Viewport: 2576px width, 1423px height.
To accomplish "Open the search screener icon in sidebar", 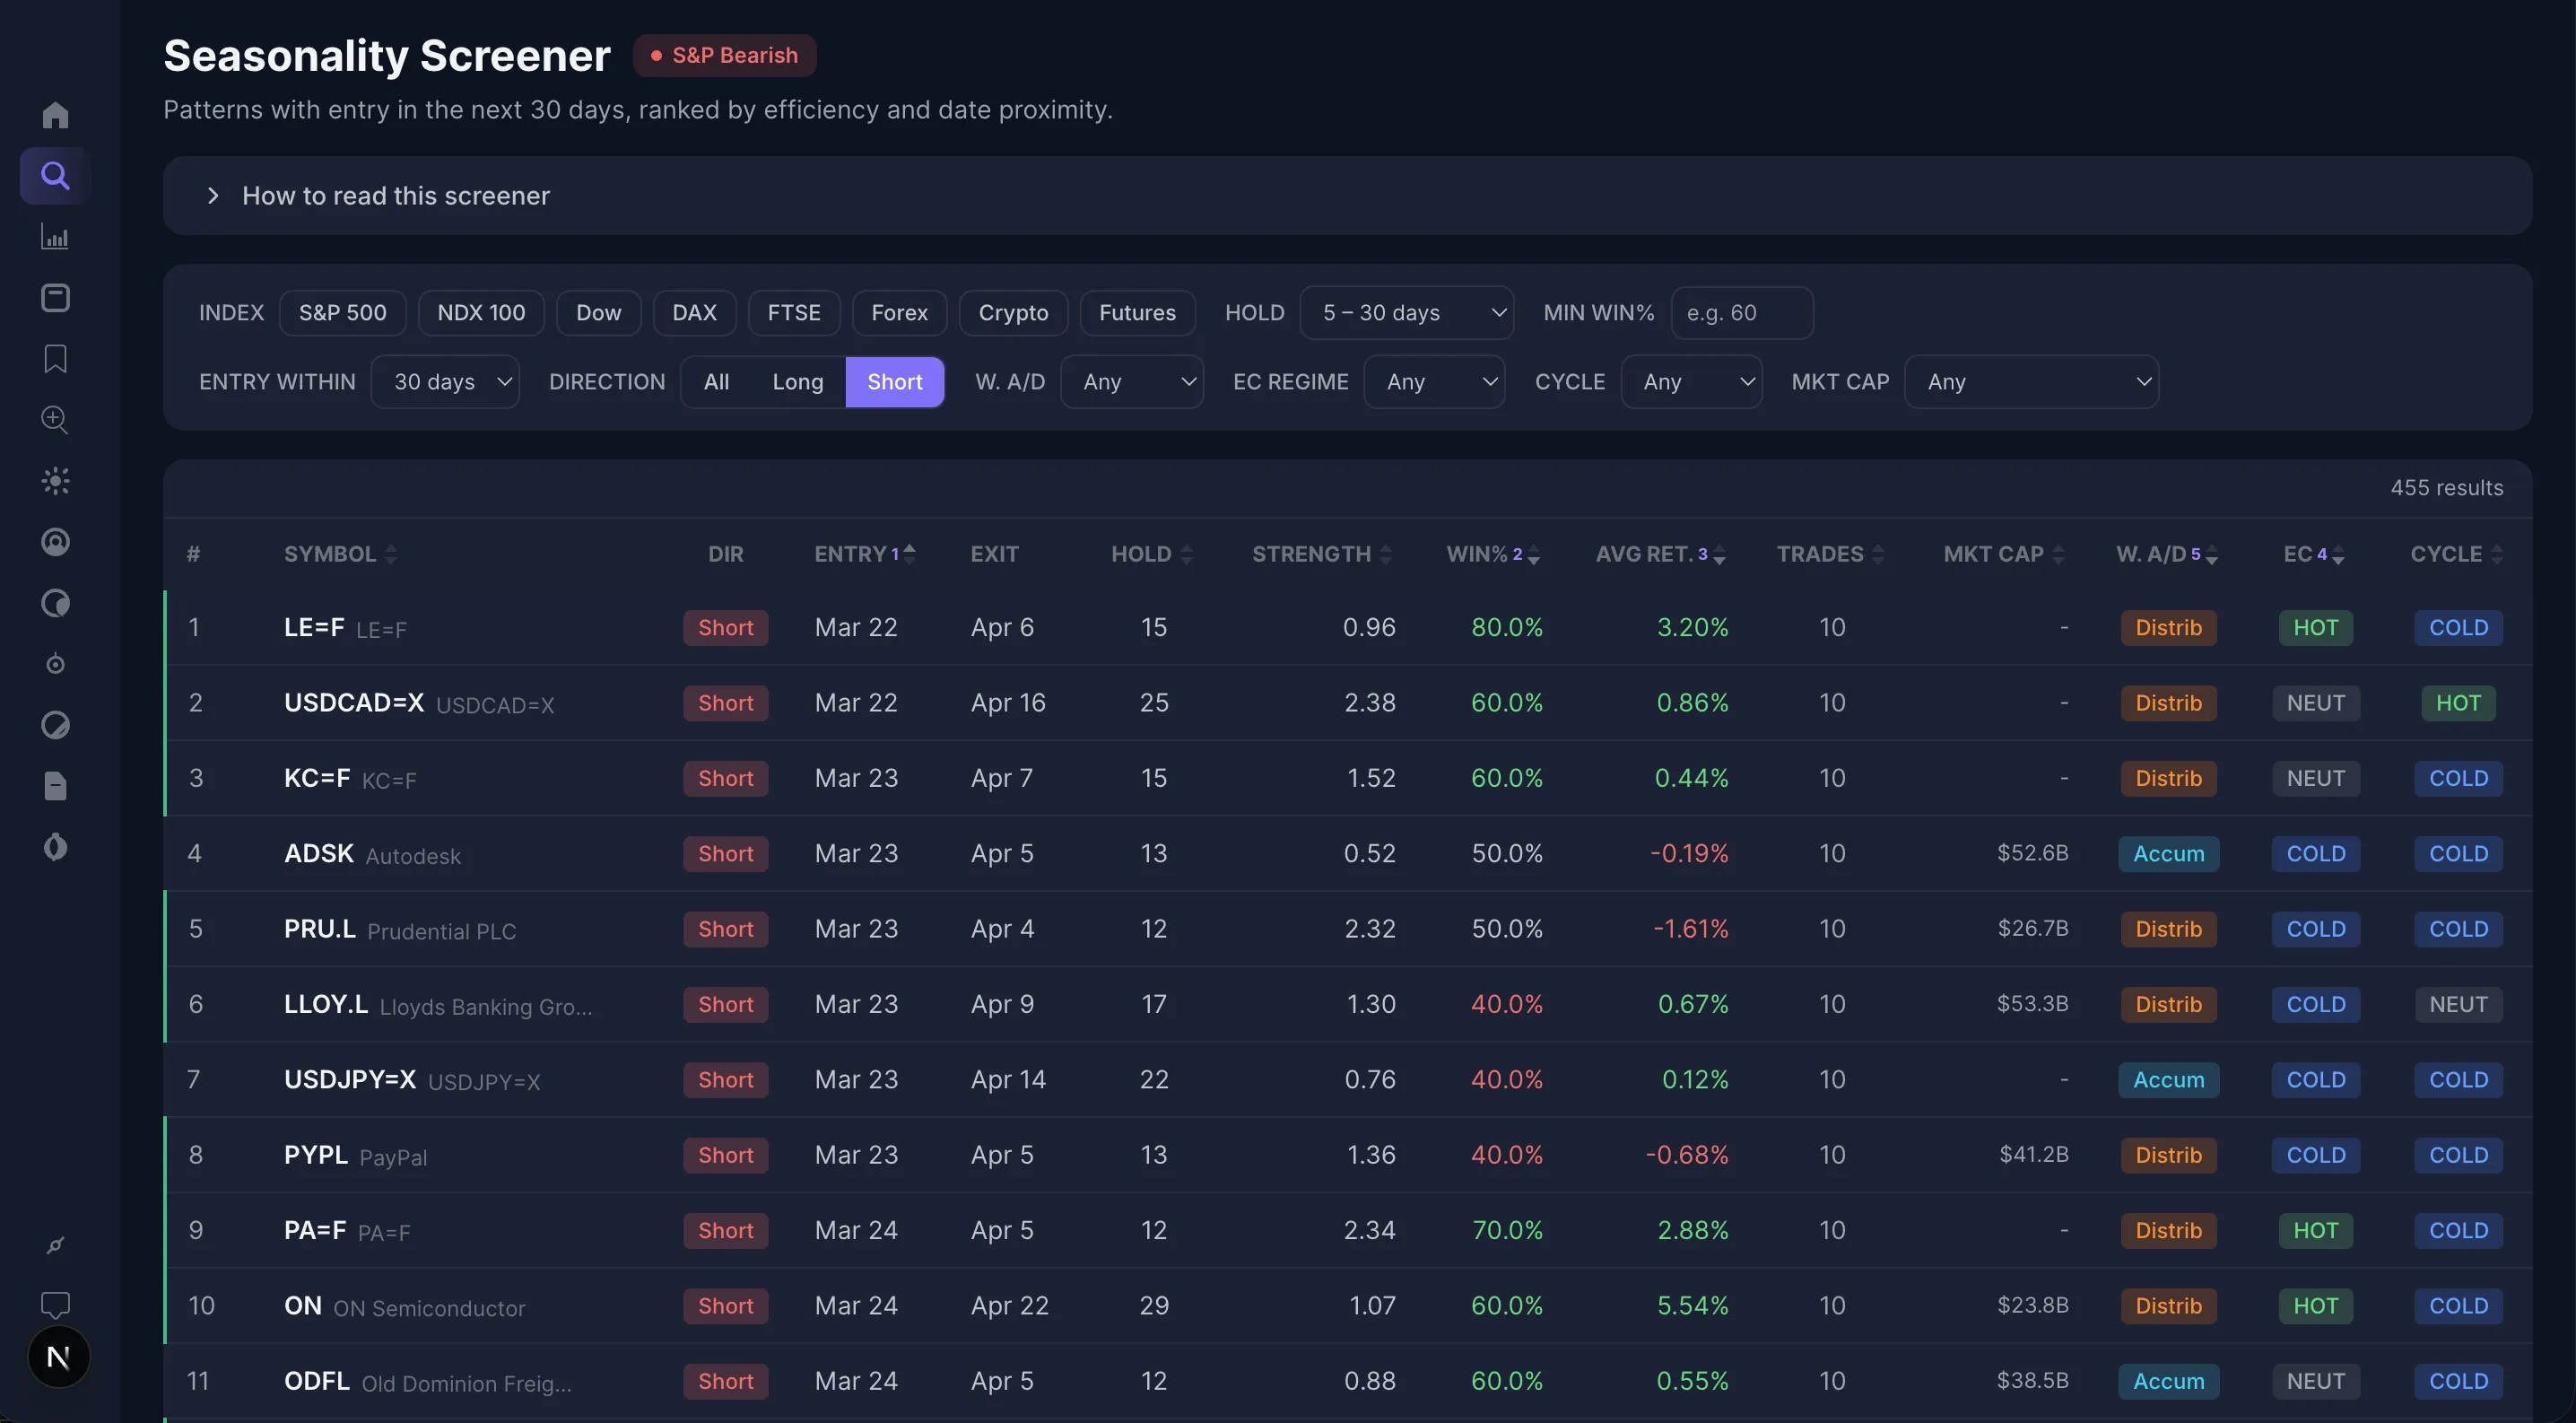I will coord(55,175).
